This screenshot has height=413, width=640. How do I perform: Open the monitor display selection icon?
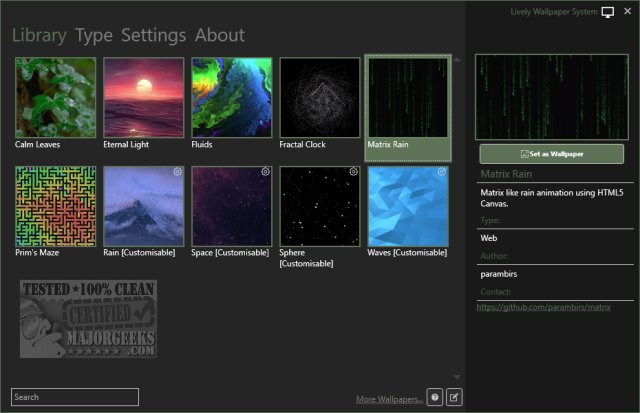click(607, 12)
